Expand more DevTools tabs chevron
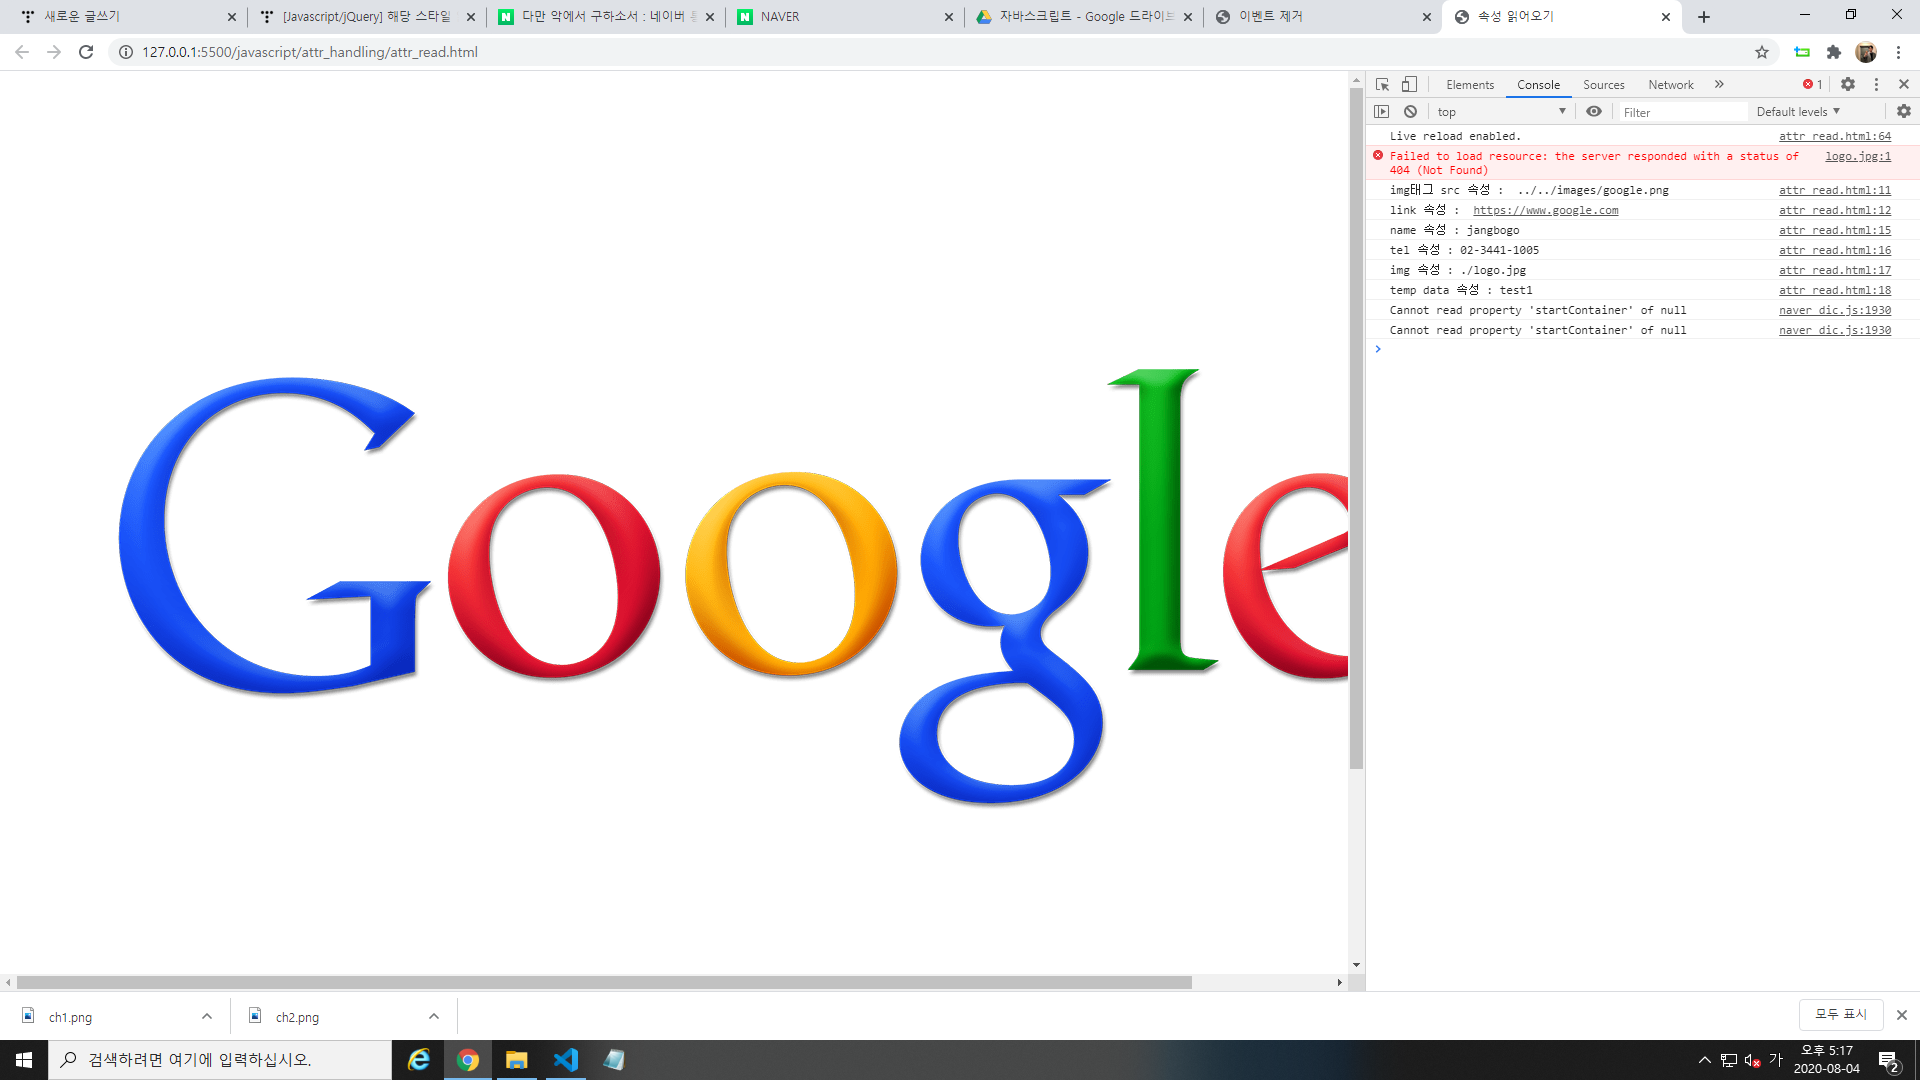1920x1080 pixels. [x=1719, y=85]
